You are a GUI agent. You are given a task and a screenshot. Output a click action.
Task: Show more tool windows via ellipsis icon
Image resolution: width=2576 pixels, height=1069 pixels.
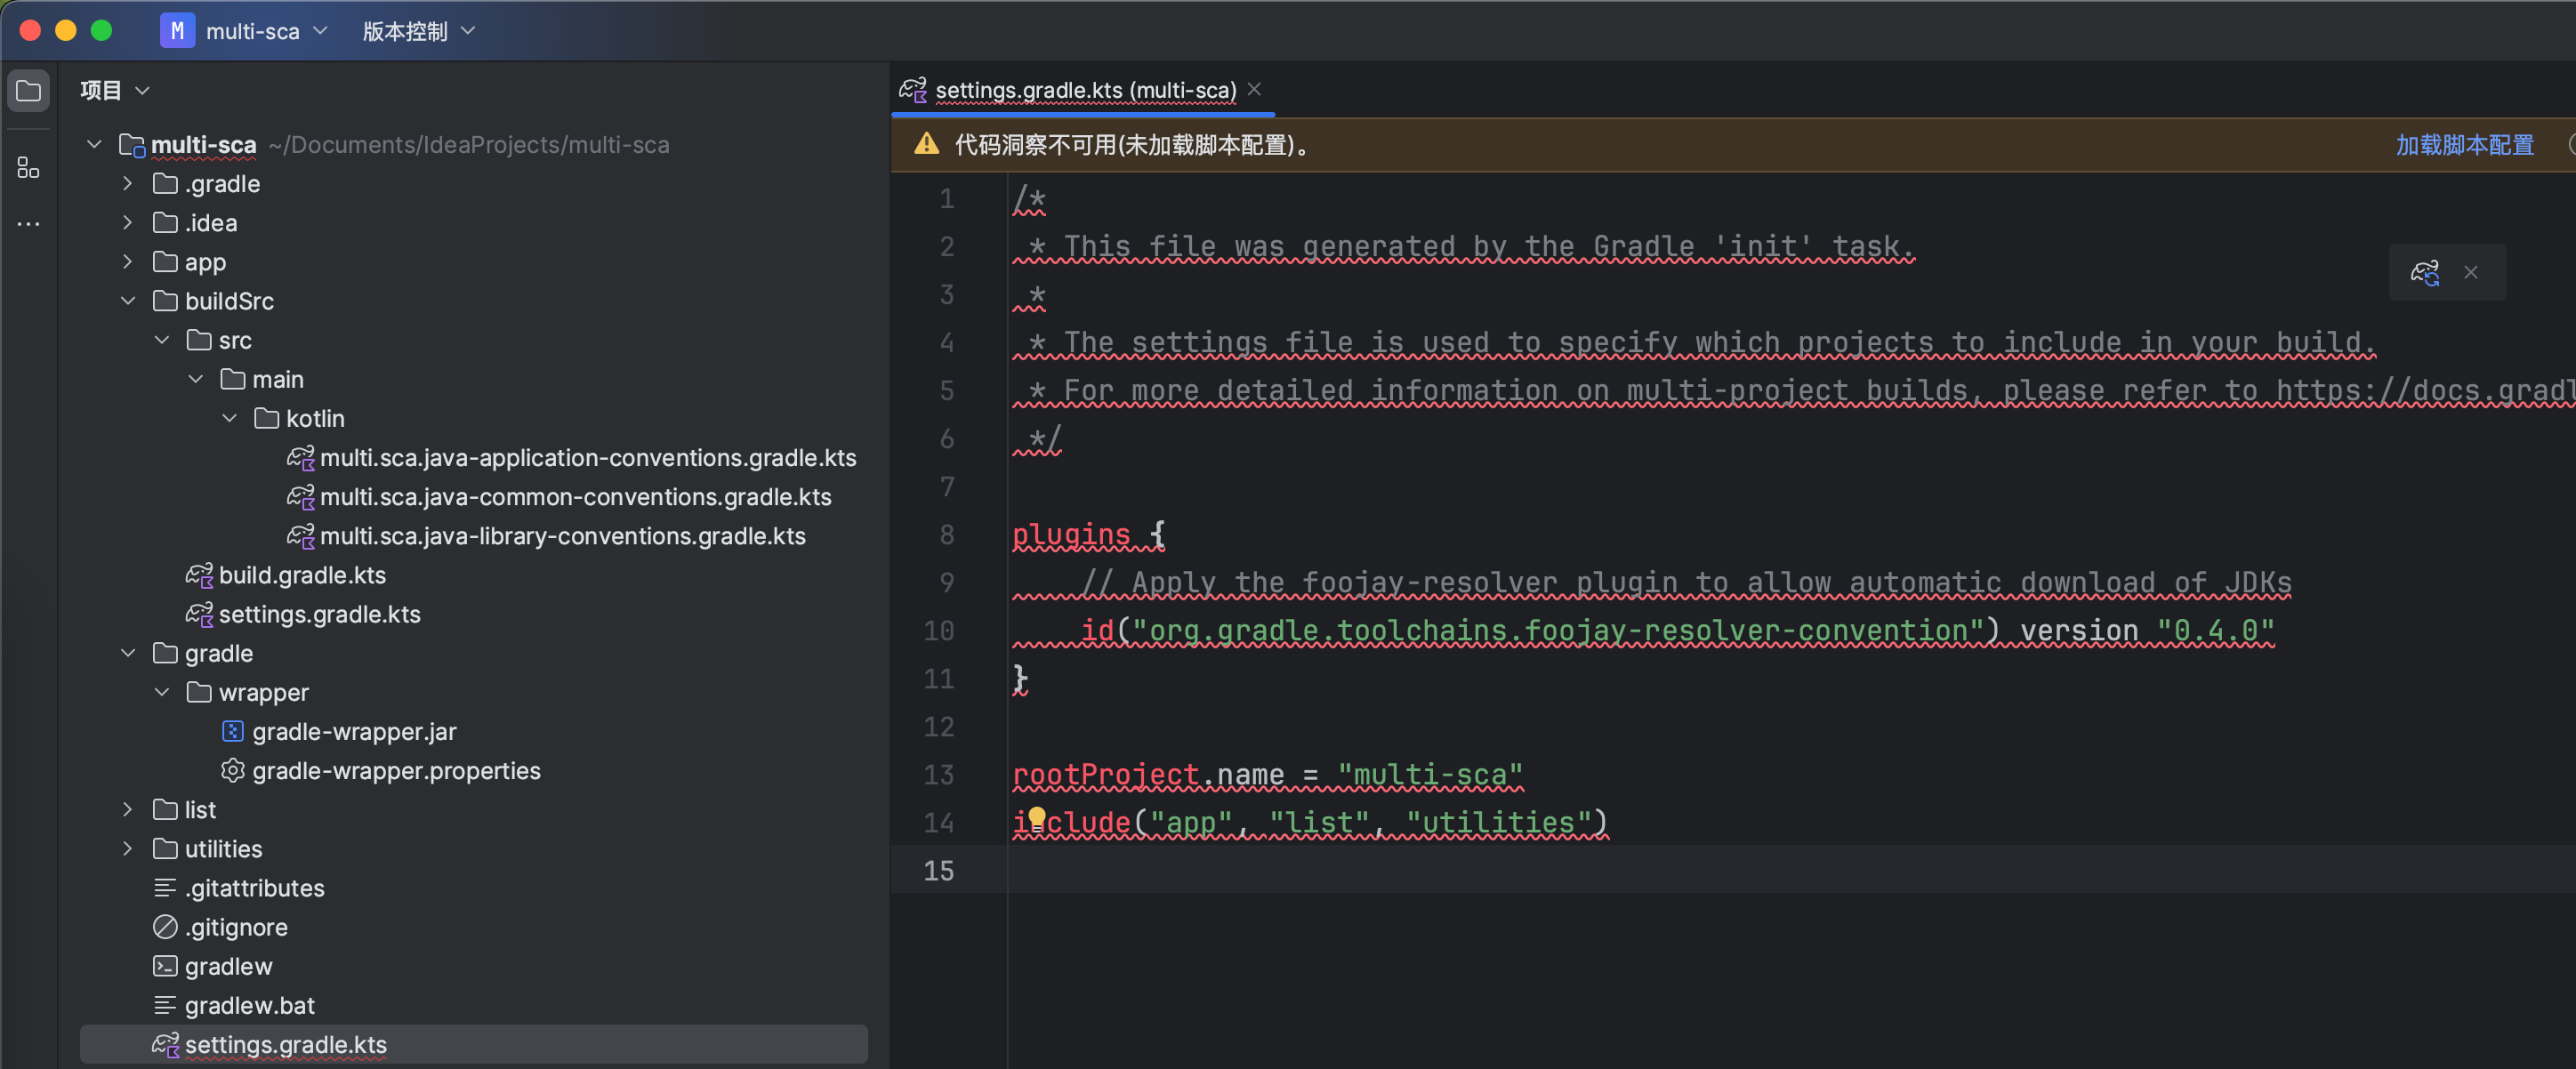[x=29, y=223]
